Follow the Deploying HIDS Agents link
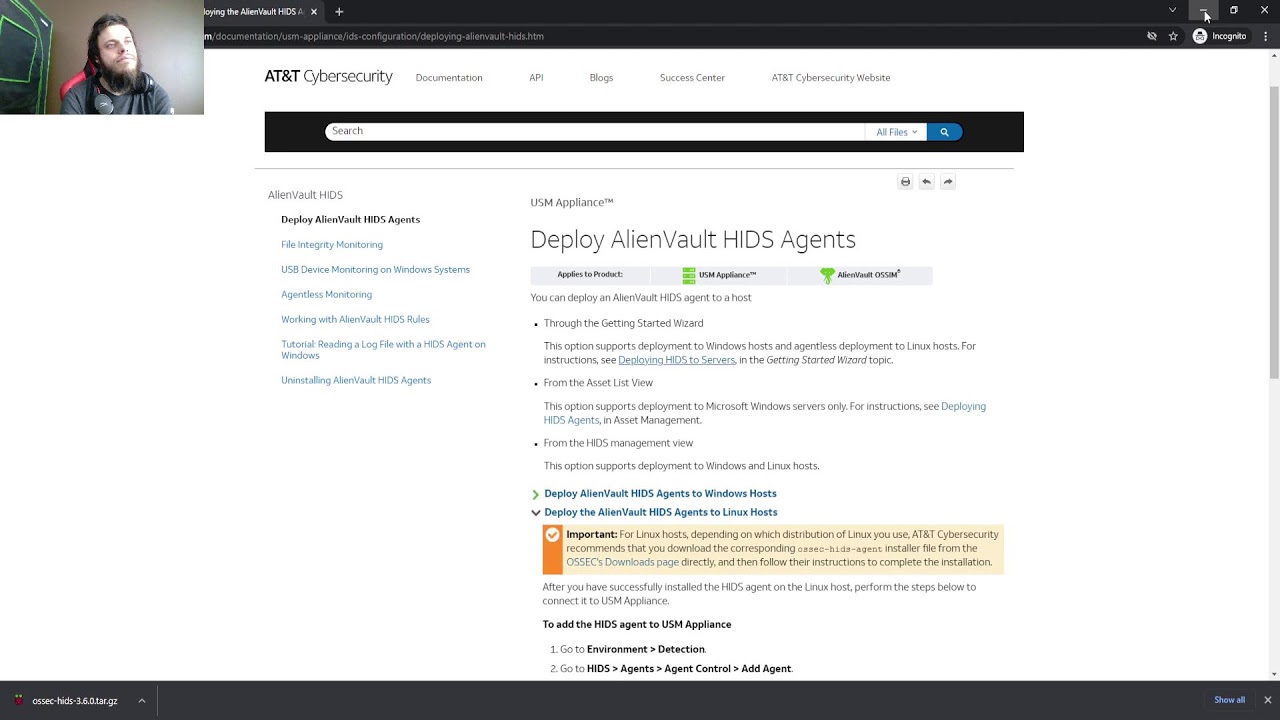 pyautogui.click(x=765, y=413)
